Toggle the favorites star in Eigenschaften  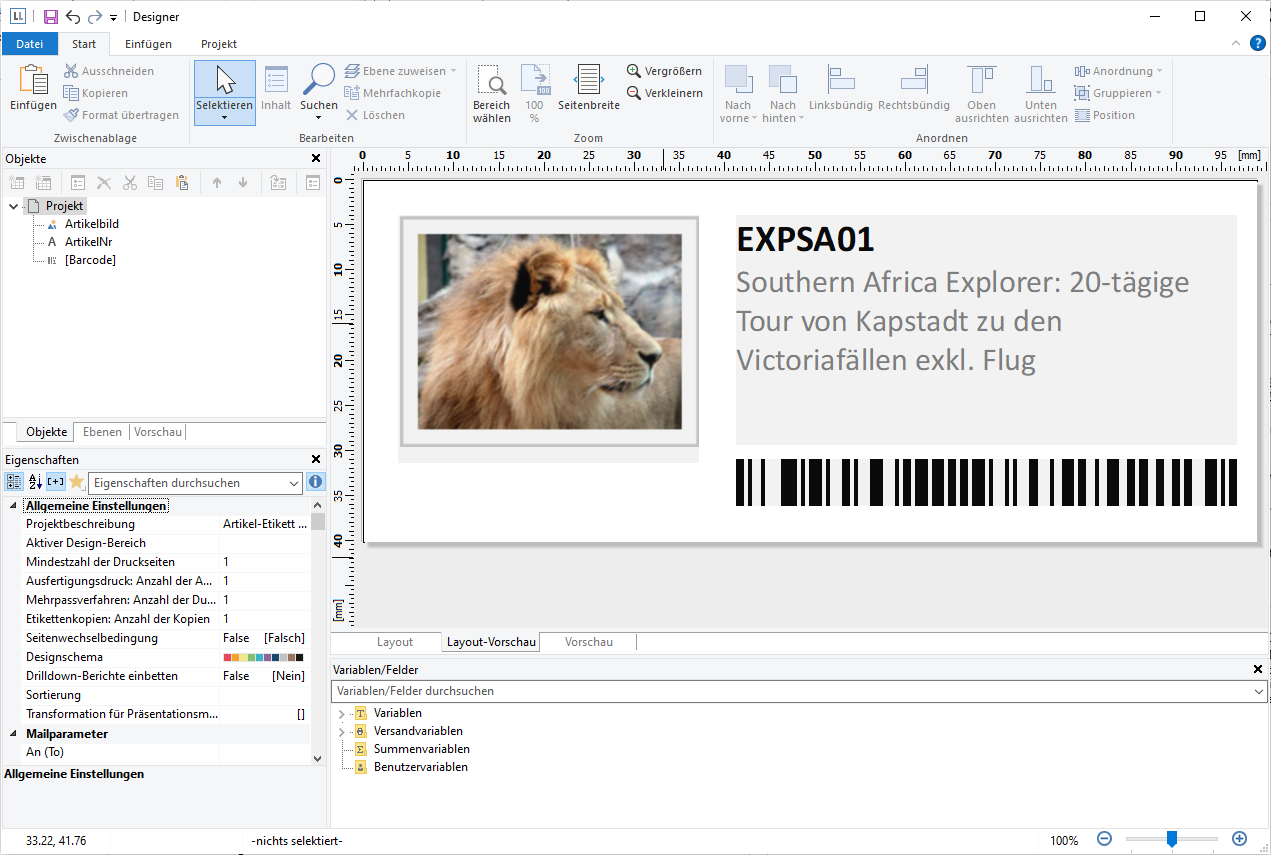76,482
